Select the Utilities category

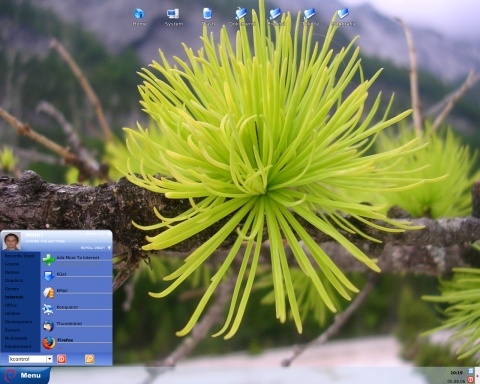pos(12,314)
